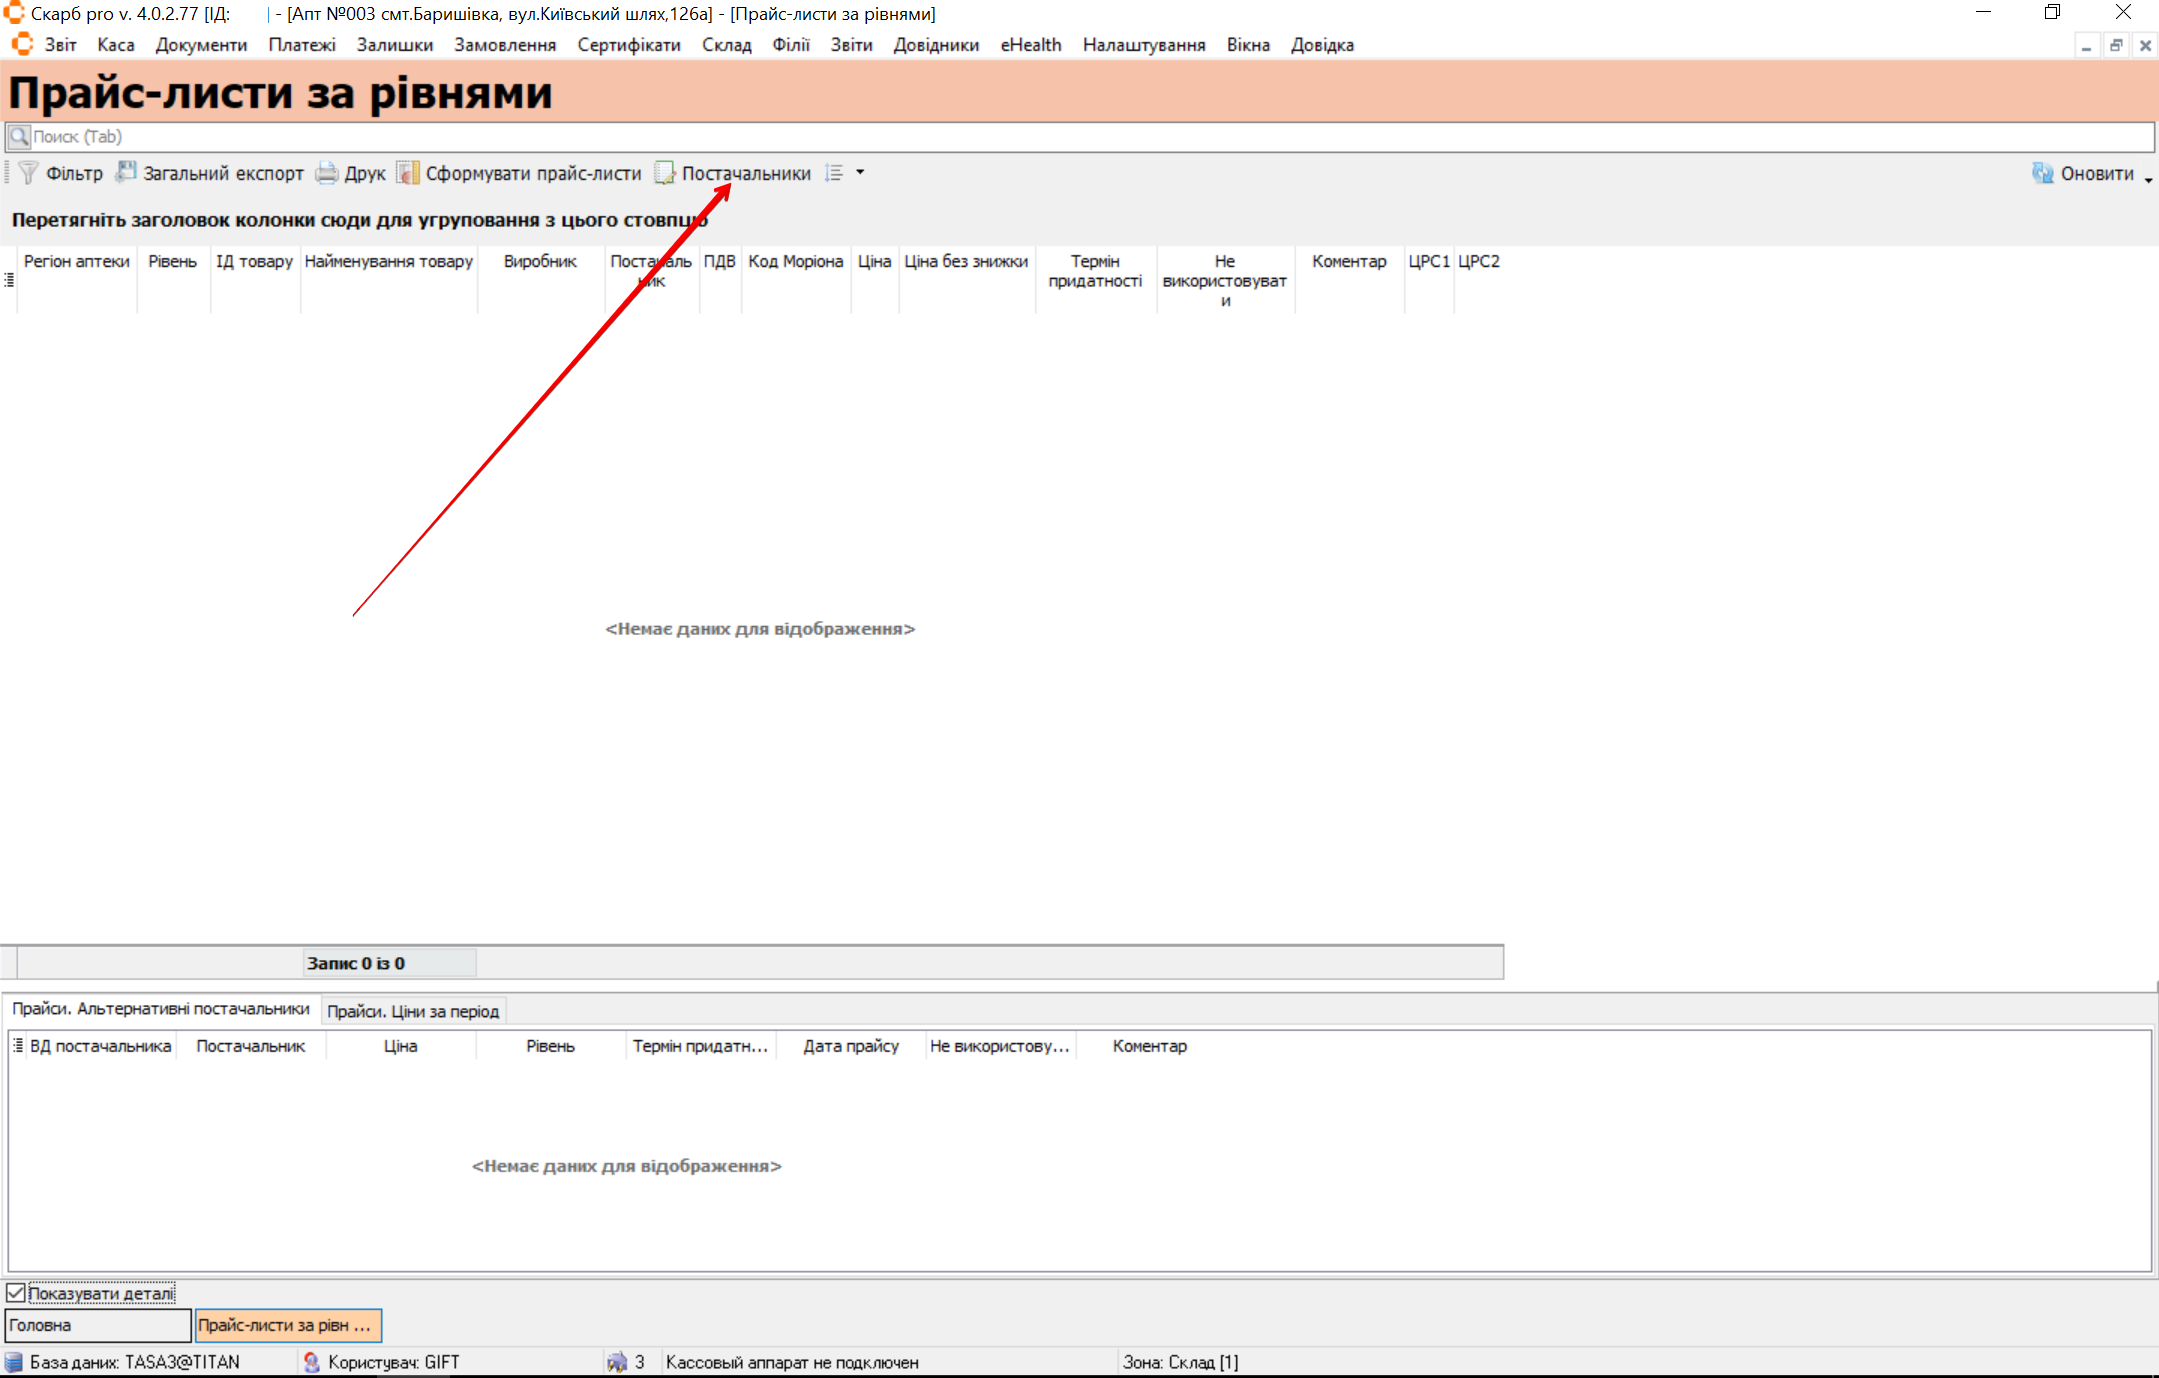
Task: Expand the list view dropdown arrow
Action: (860, 173)
